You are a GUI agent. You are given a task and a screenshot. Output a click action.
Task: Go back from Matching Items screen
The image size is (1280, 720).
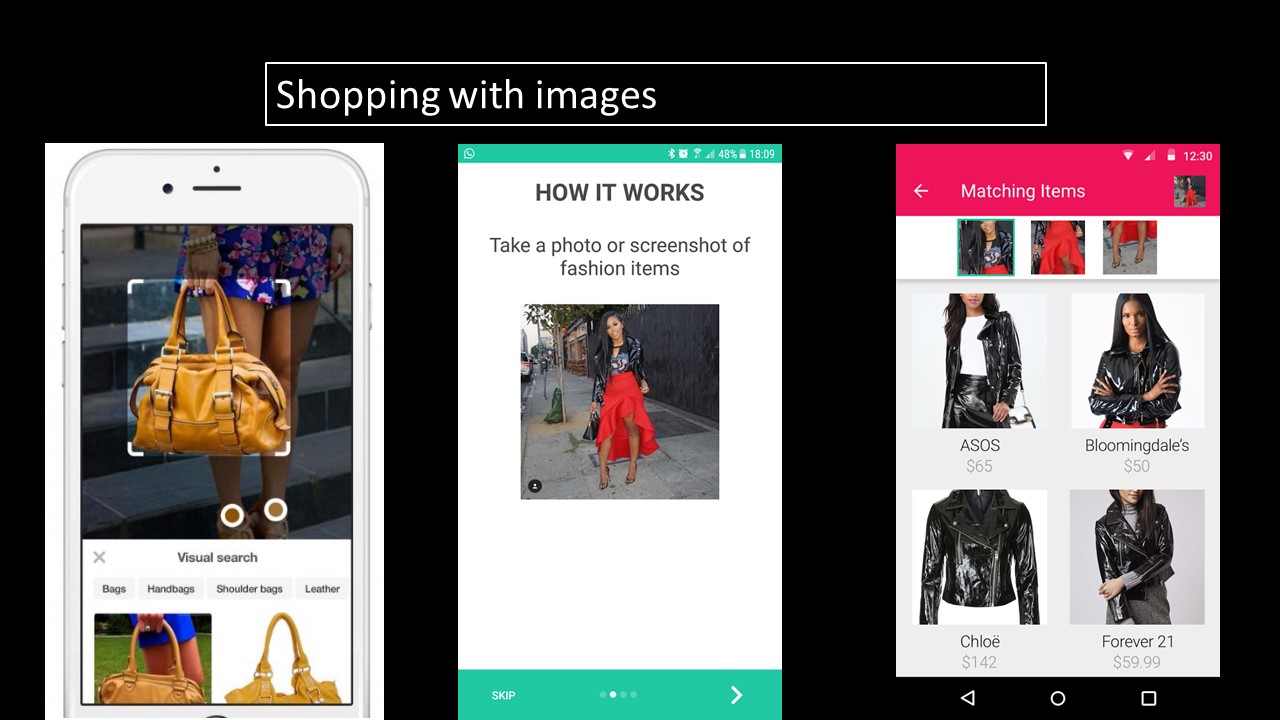(x=921, y=191)
